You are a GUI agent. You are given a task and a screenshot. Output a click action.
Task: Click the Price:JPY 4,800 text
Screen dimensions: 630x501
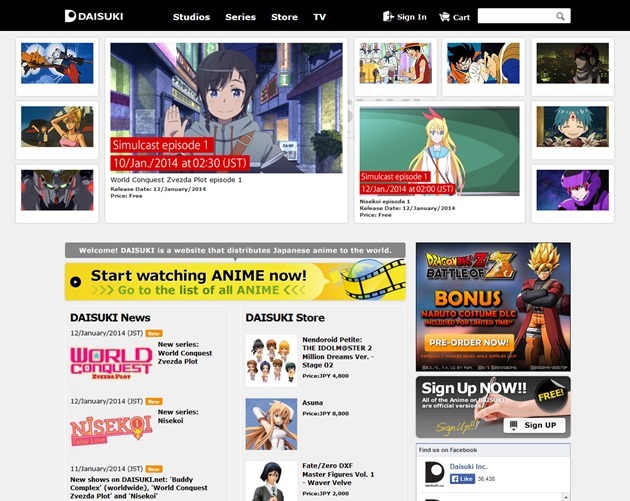click(x=325, y=376)
